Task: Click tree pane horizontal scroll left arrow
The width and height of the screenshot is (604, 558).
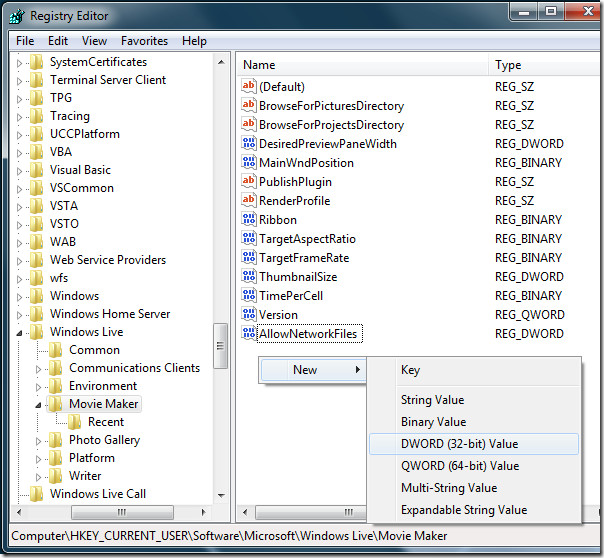Action: click(19, 512)
